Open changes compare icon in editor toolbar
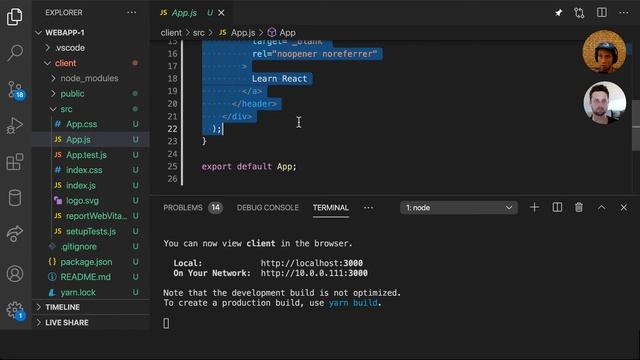The width and height of the screenshot is (640, 360). coord(579,13)
